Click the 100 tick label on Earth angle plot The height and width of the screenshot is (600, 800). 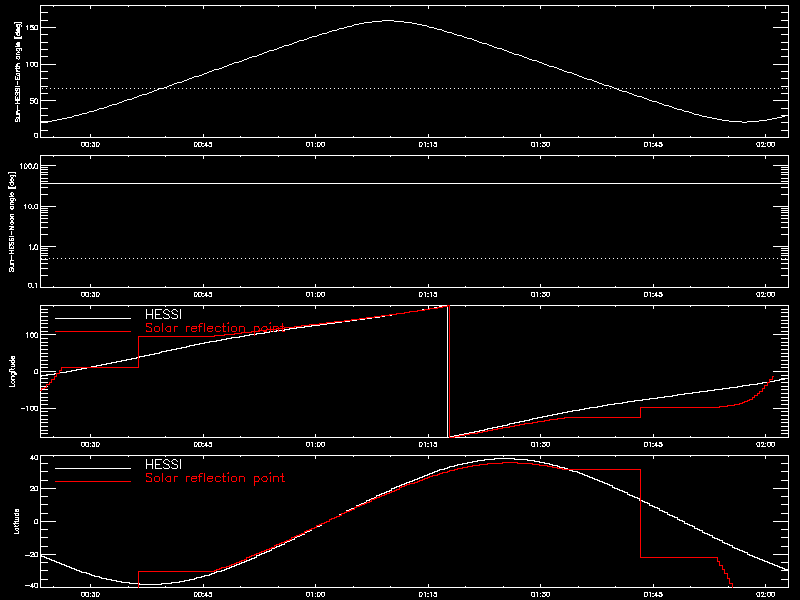tap(32, 64)
